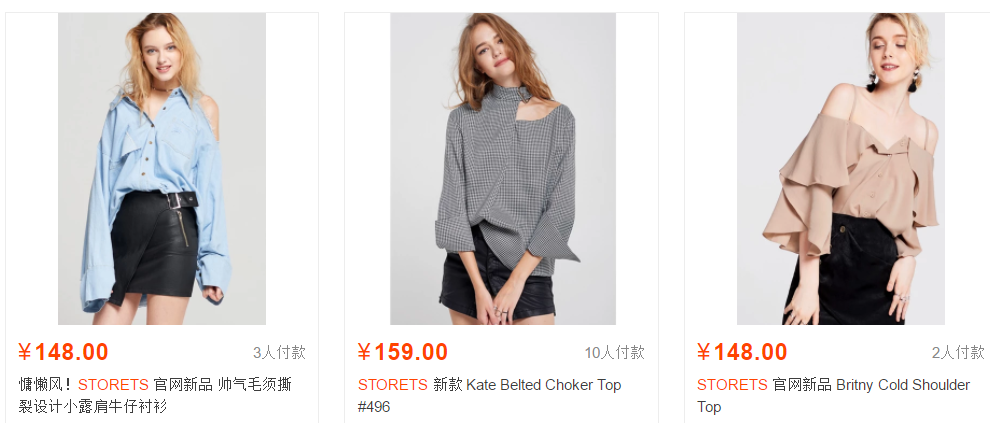Click STORETS brand in Britny Cold Shoulder title
Viewport: 990px width, 423px height.
732,384
